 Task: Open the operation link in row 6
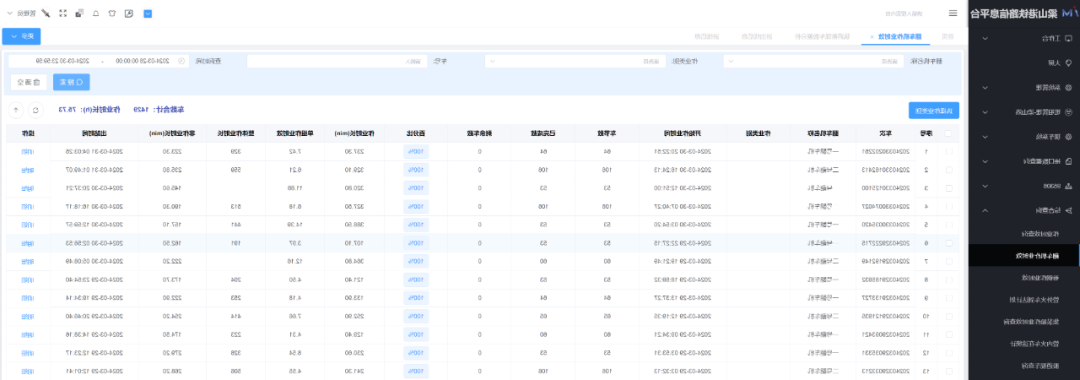pyautogui.click(x=28, y=243)
